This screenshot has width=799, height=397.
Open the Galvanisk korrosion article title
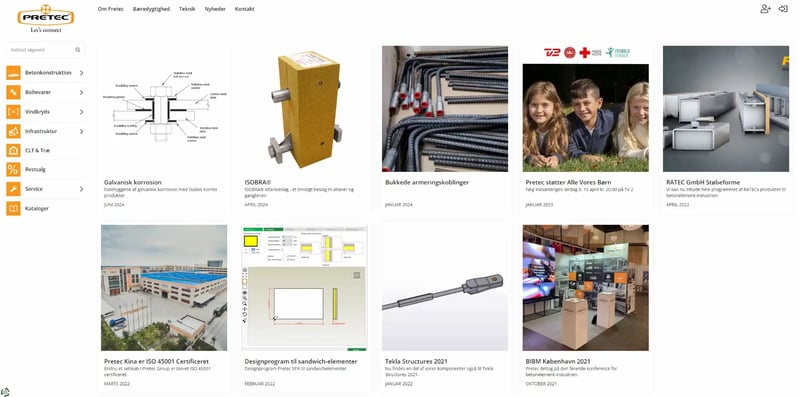coord(133,182)
